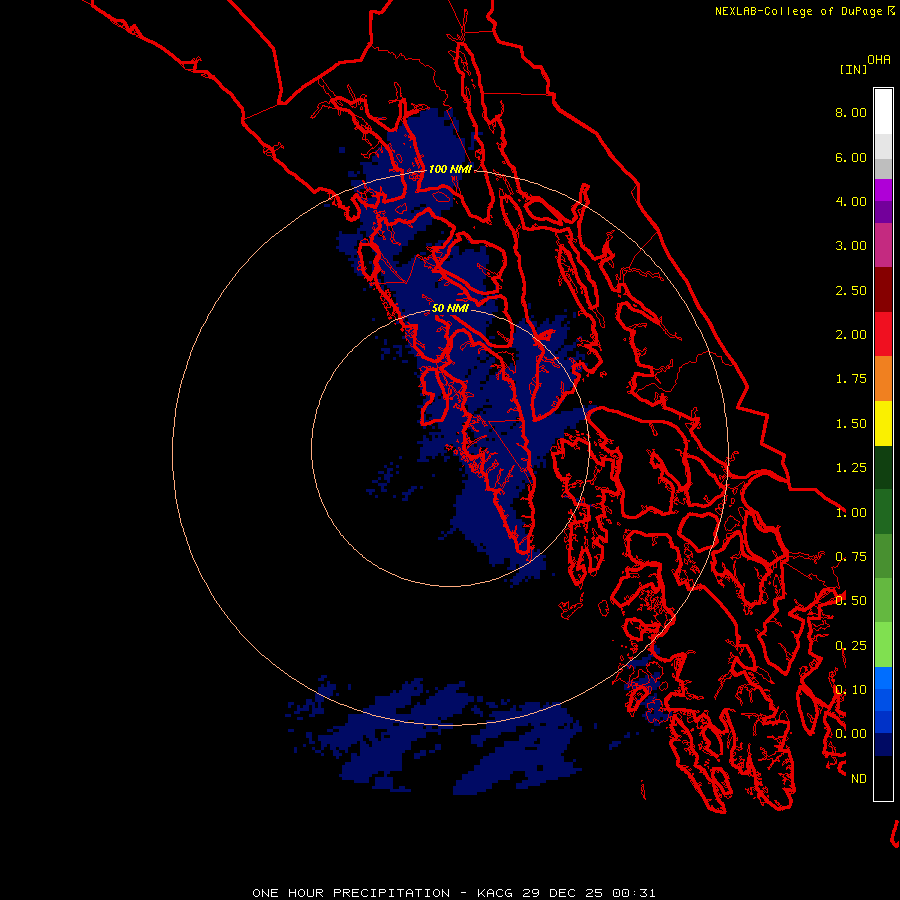Click the 1.00 legend value
The image size is (900, 900).
851,513
